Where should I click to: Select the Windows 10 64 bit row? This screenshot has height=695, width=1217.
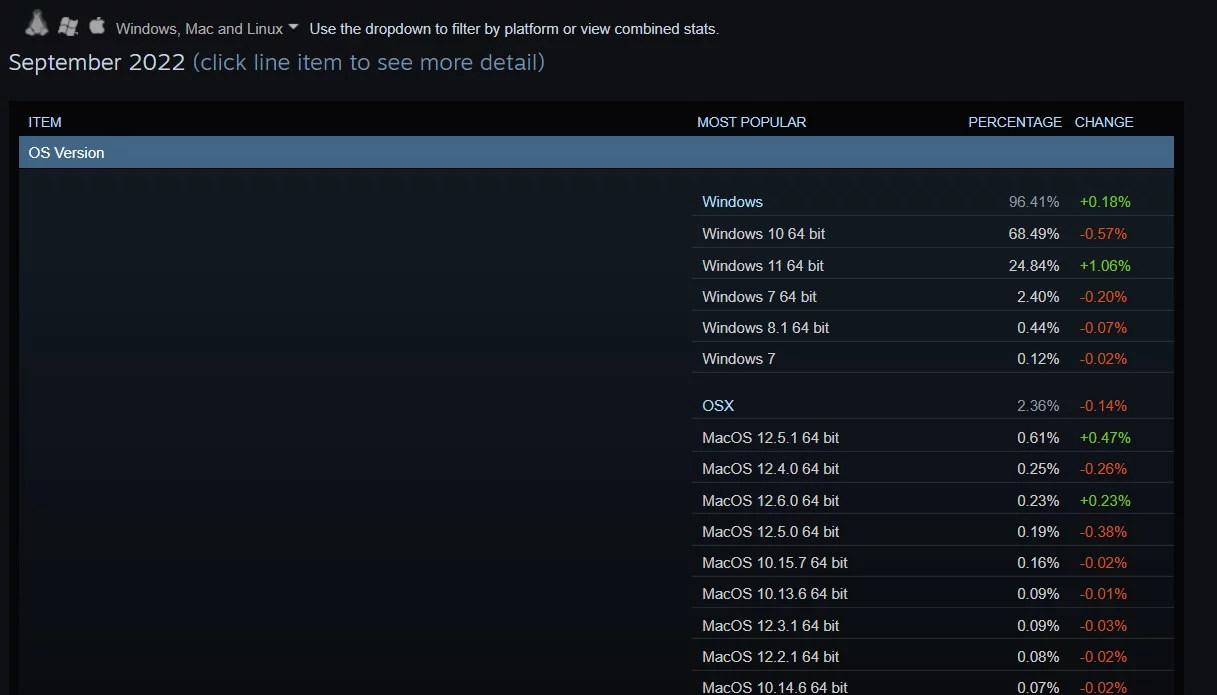click(x=763, y=234)
